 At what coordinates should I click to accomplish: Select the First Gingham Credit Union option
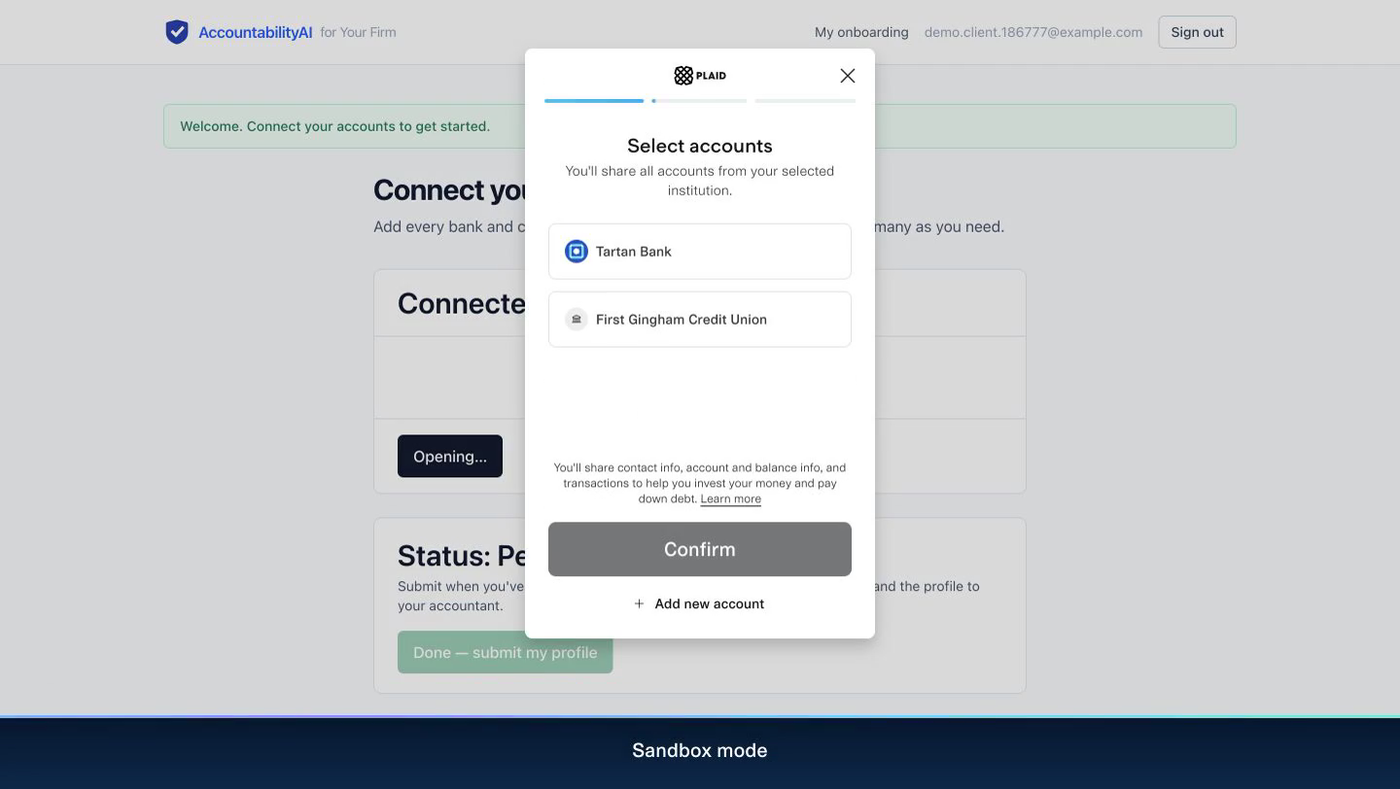(x=700, y=319)
